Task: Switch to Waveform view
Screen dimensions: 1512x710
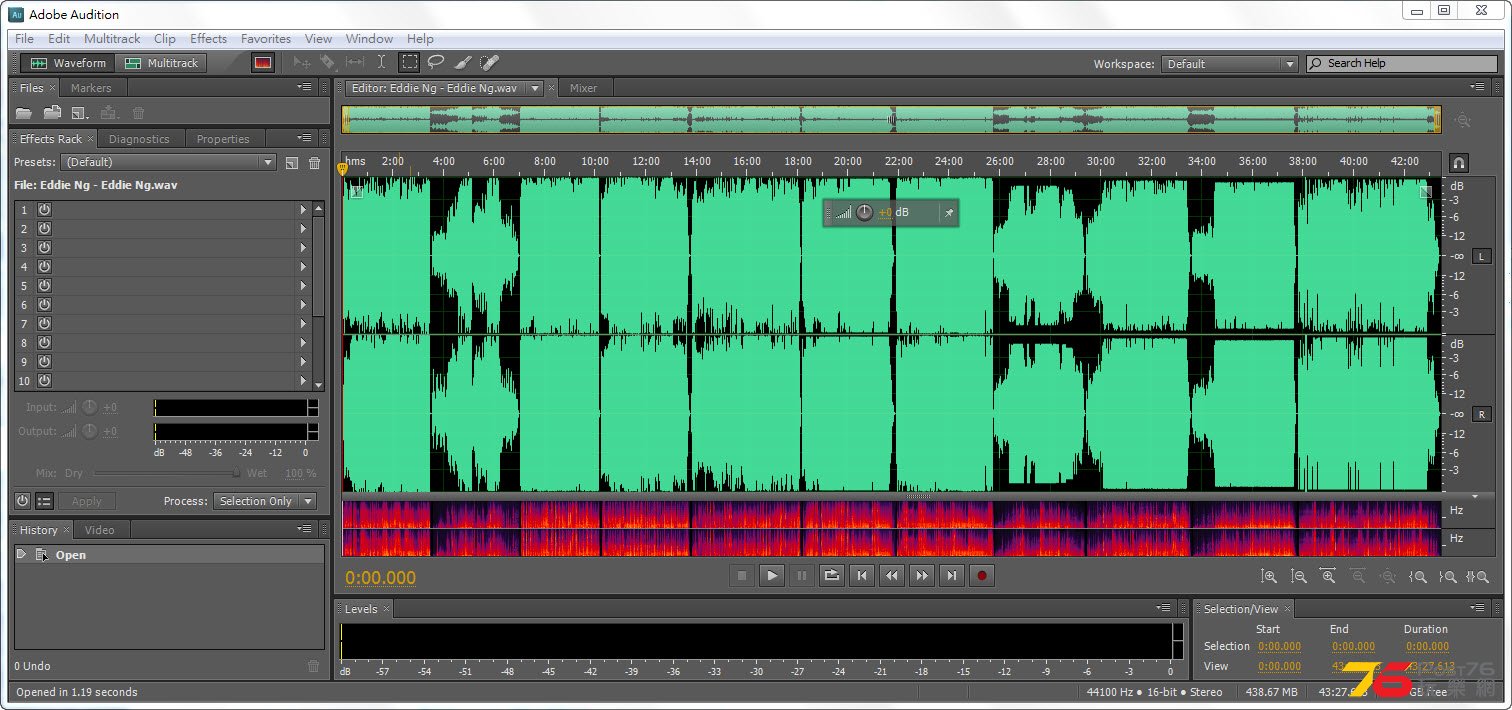Action: click(x=67, y=63)
